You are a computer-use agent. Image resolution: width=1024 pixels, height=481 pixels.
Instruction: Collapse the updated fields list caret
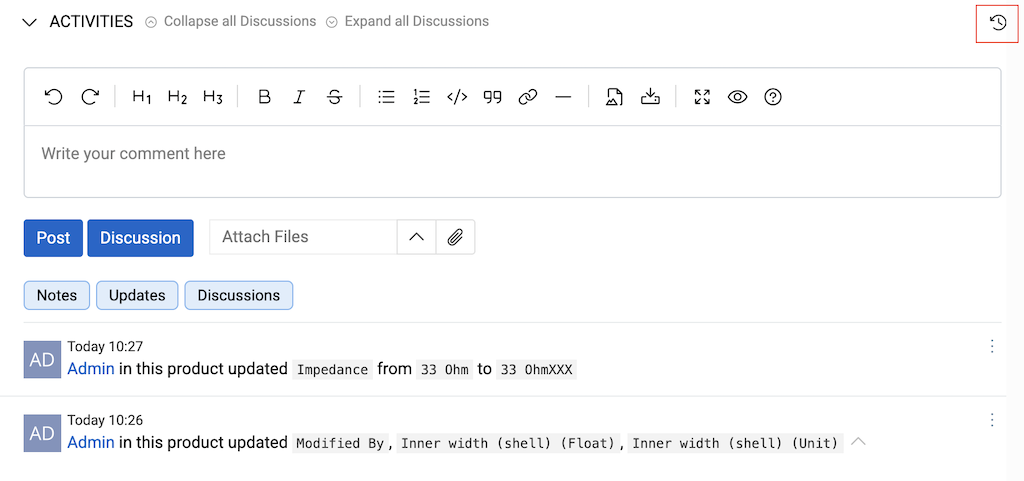pos(858,441)
